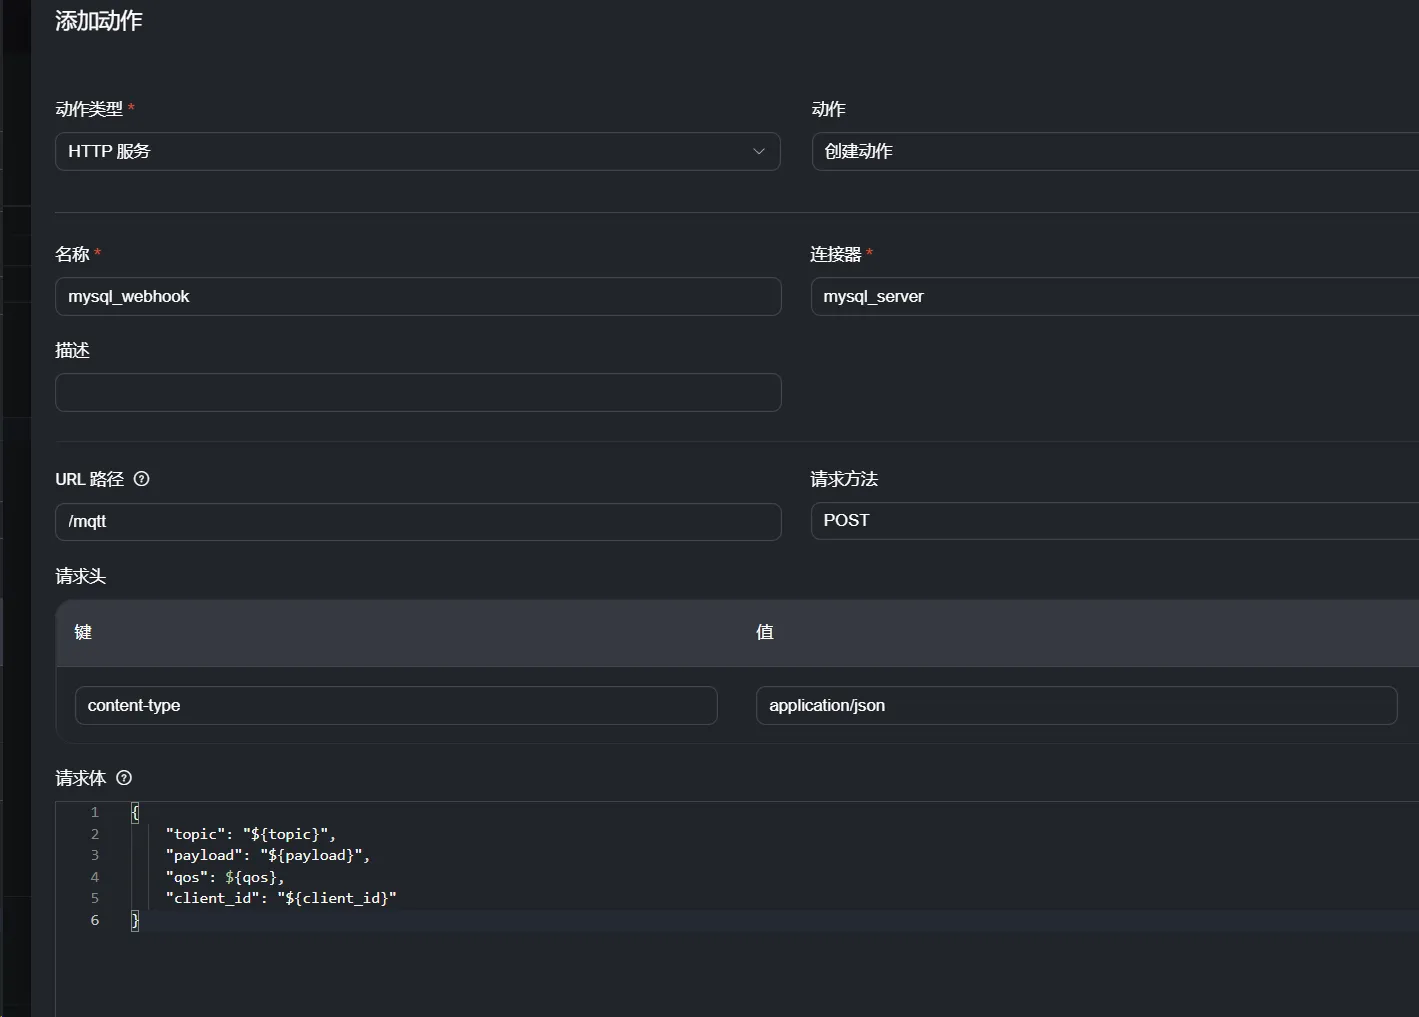1419x1017 pixels.
Task: Click the "client_id" line in request body
Action: point(281,898)
